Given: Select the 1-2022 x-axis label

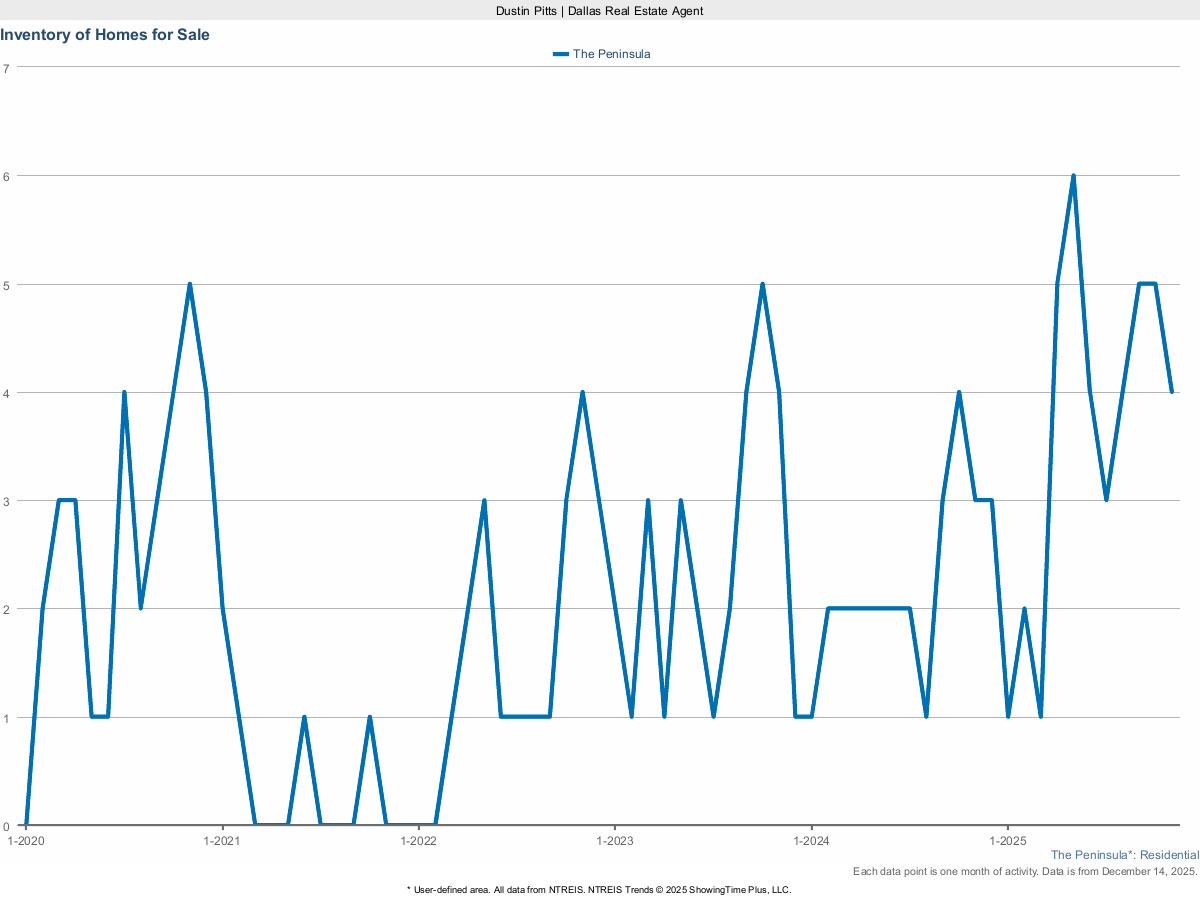Looking at the screenshot, I should coord(418,841).
